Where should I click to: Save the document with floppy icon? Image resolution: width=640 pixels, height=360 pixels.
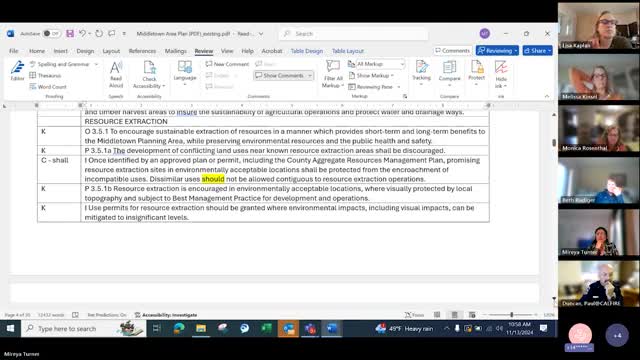click(70, 33)
